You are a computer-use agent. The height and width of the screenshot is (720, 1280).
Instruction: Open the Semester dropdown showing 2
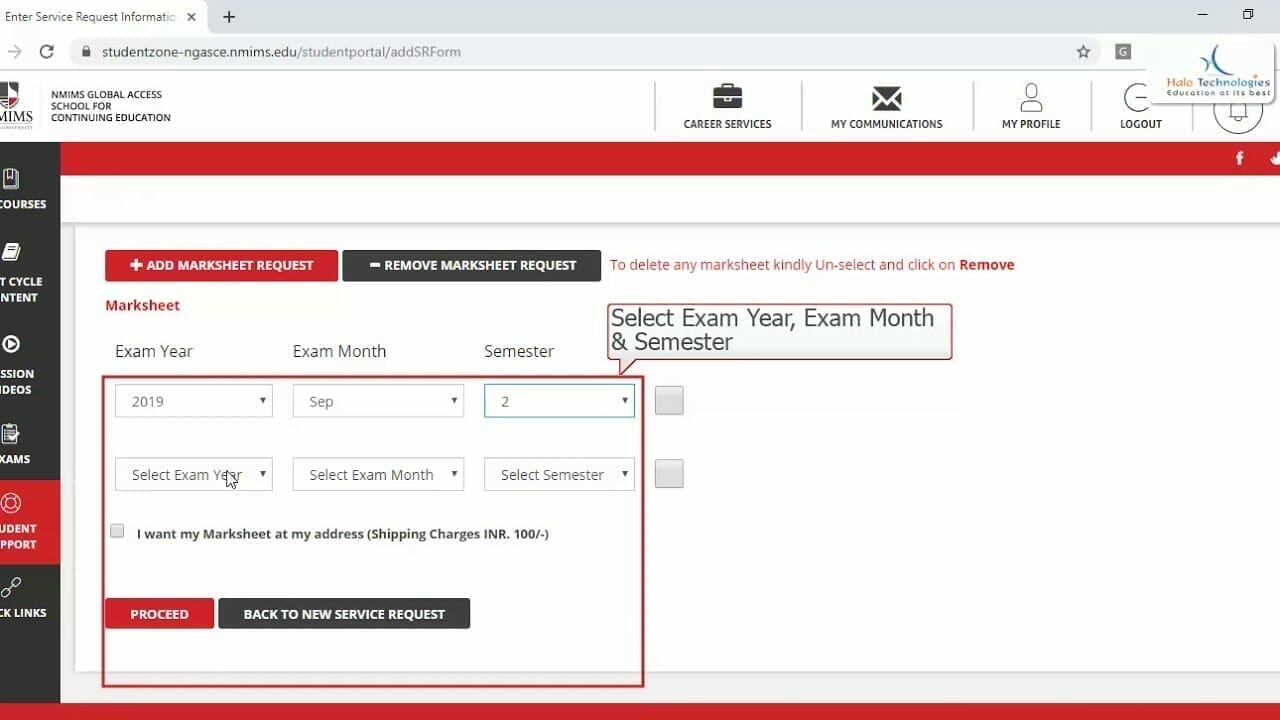pos(558,400)
